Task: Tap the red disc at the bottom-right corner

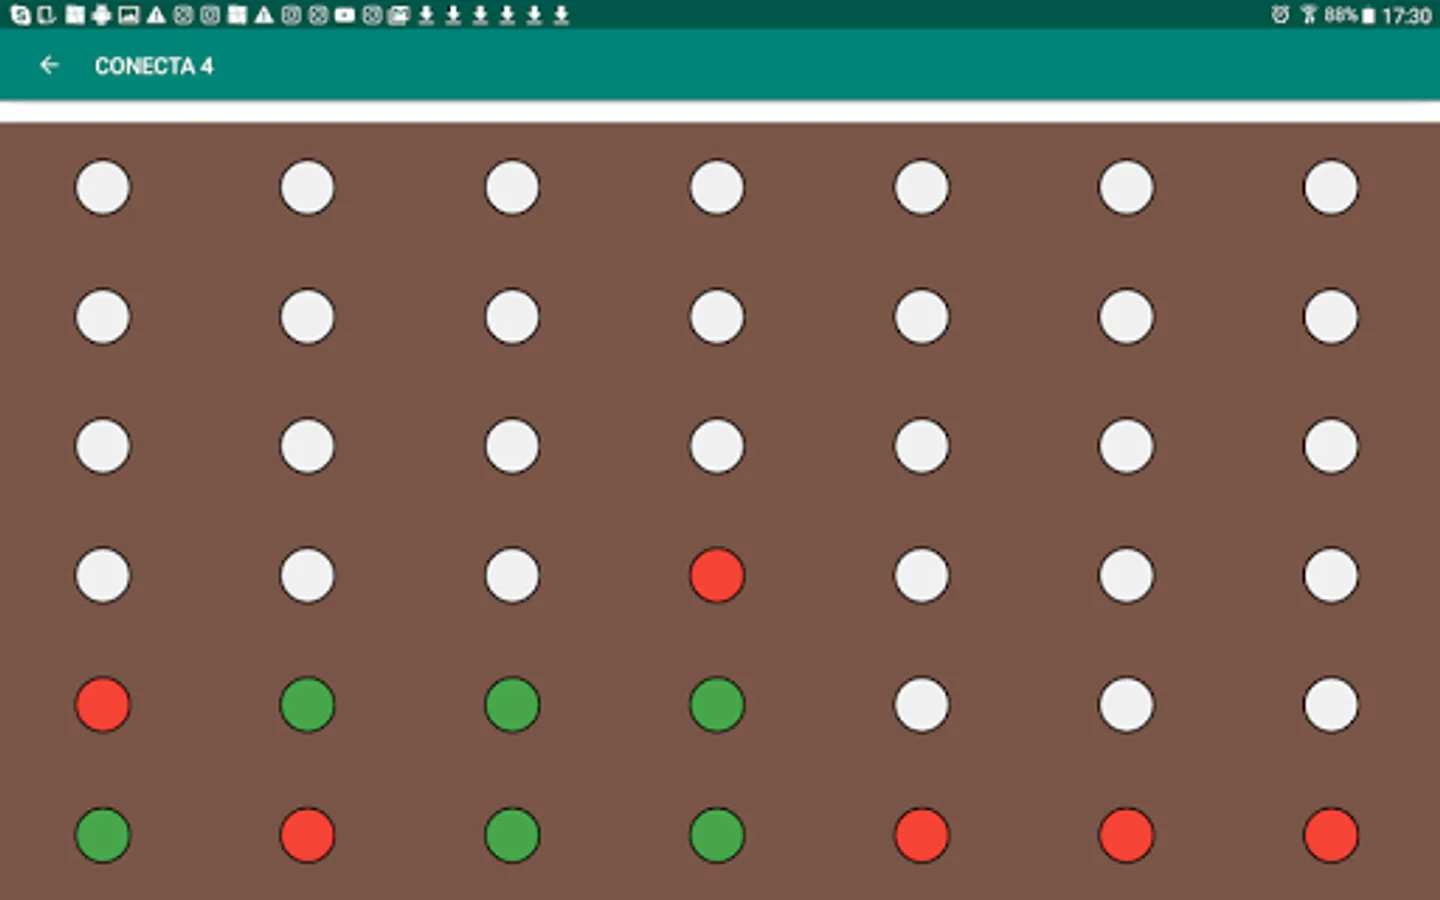Action: pos(1331,837)
